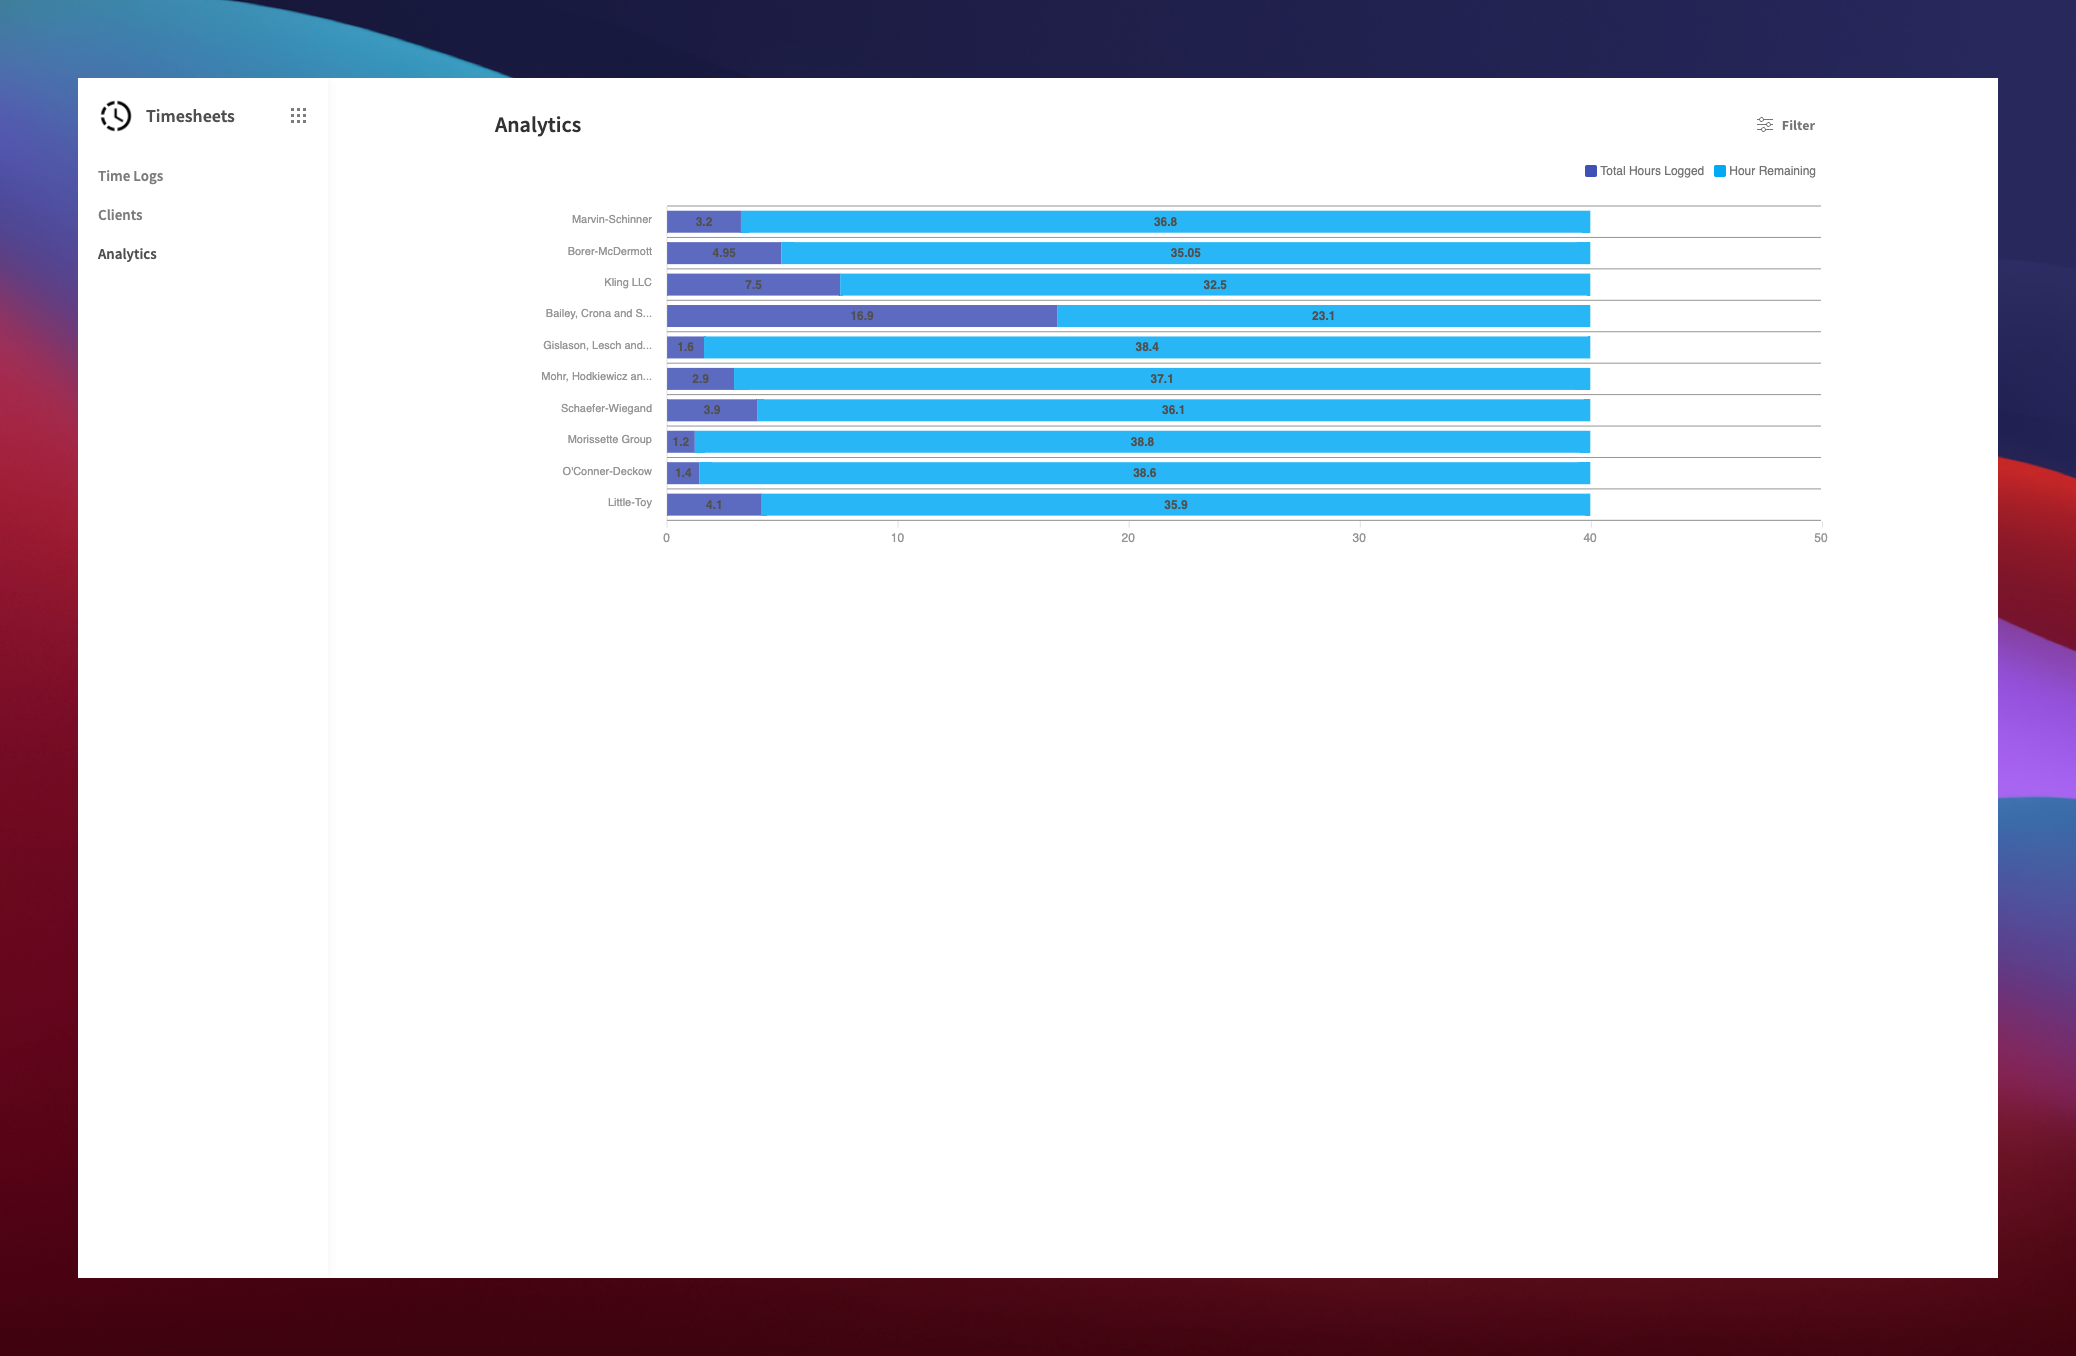
Task: Click the Clients navigation link
Action: point(118,215)
